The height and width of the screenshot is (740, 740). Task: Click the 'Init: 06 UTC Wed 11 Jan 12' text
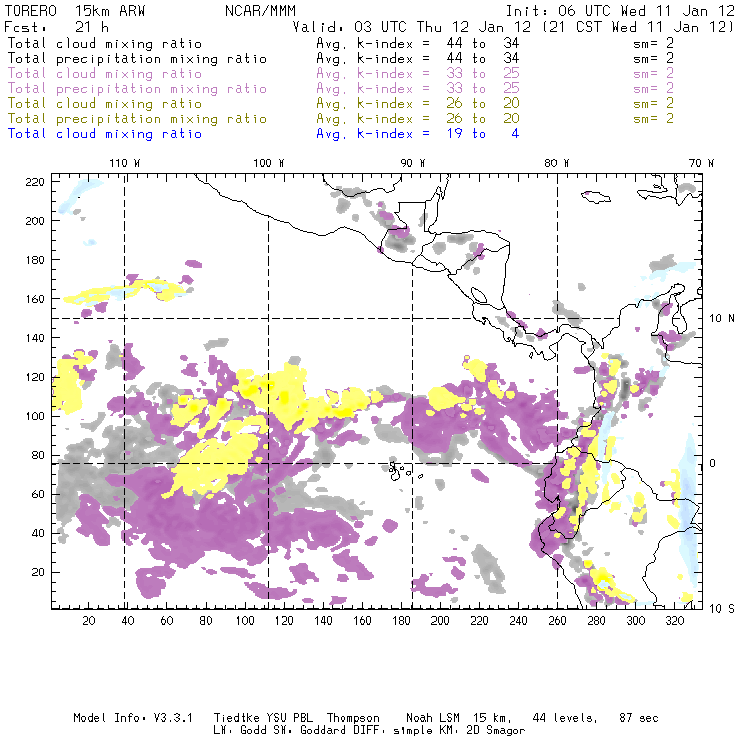tap(620, 10)
